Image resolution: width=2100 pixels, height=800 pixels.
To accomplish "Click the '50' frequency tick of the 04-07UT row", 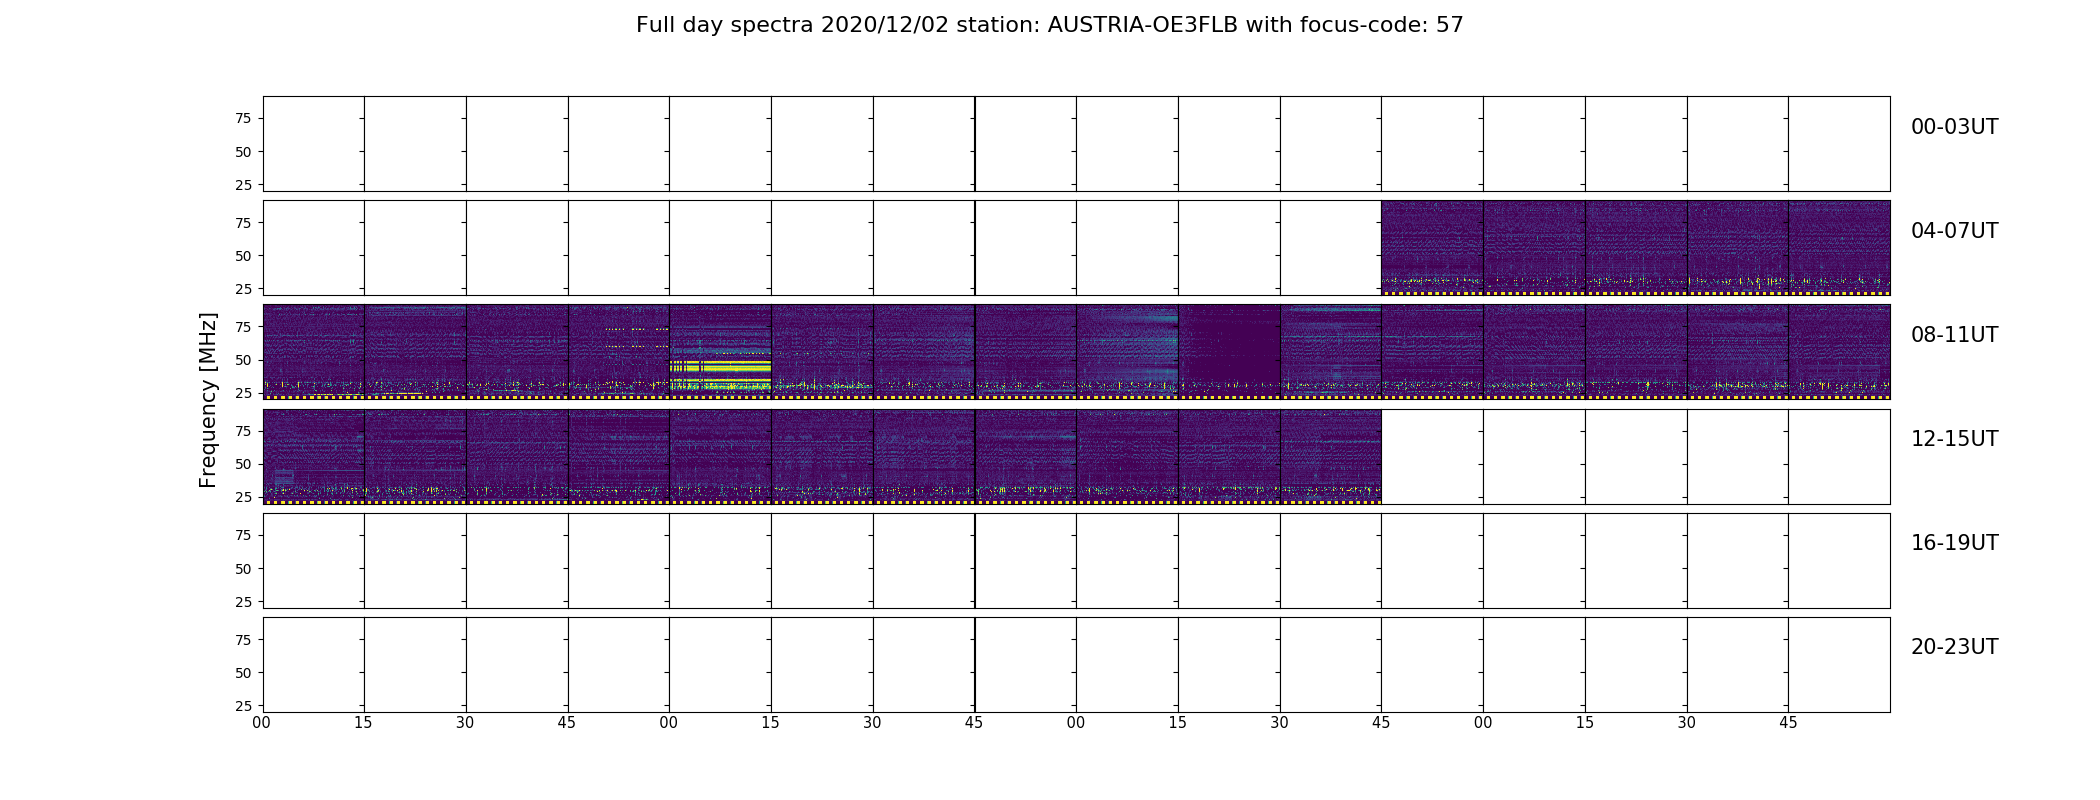I will click(x=243, y=256).
